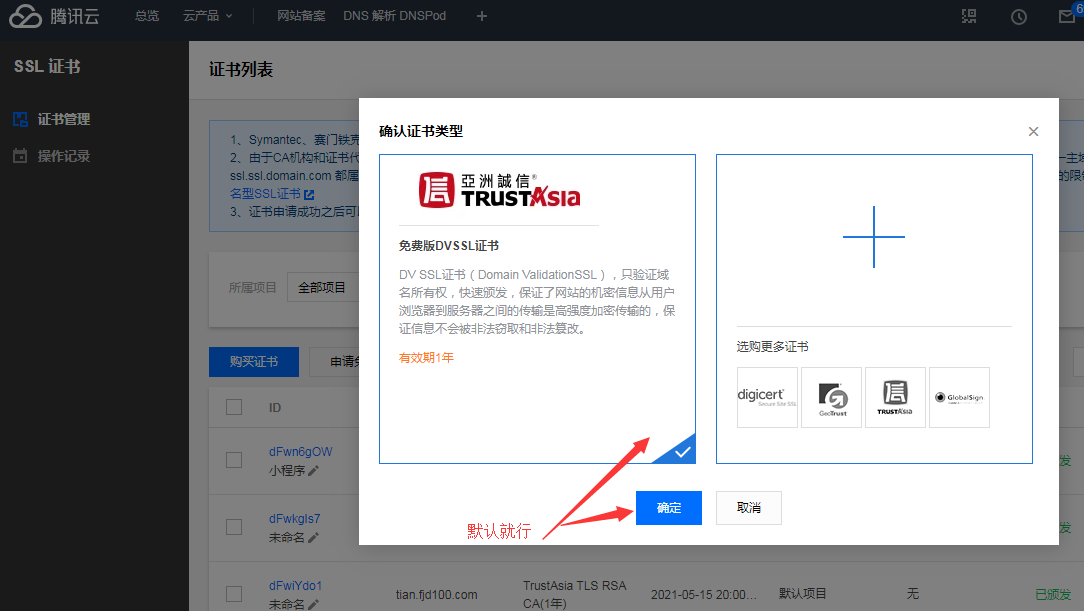
Task: Open certificate ID dFwiYdo1 link
Action: (295, 585)
